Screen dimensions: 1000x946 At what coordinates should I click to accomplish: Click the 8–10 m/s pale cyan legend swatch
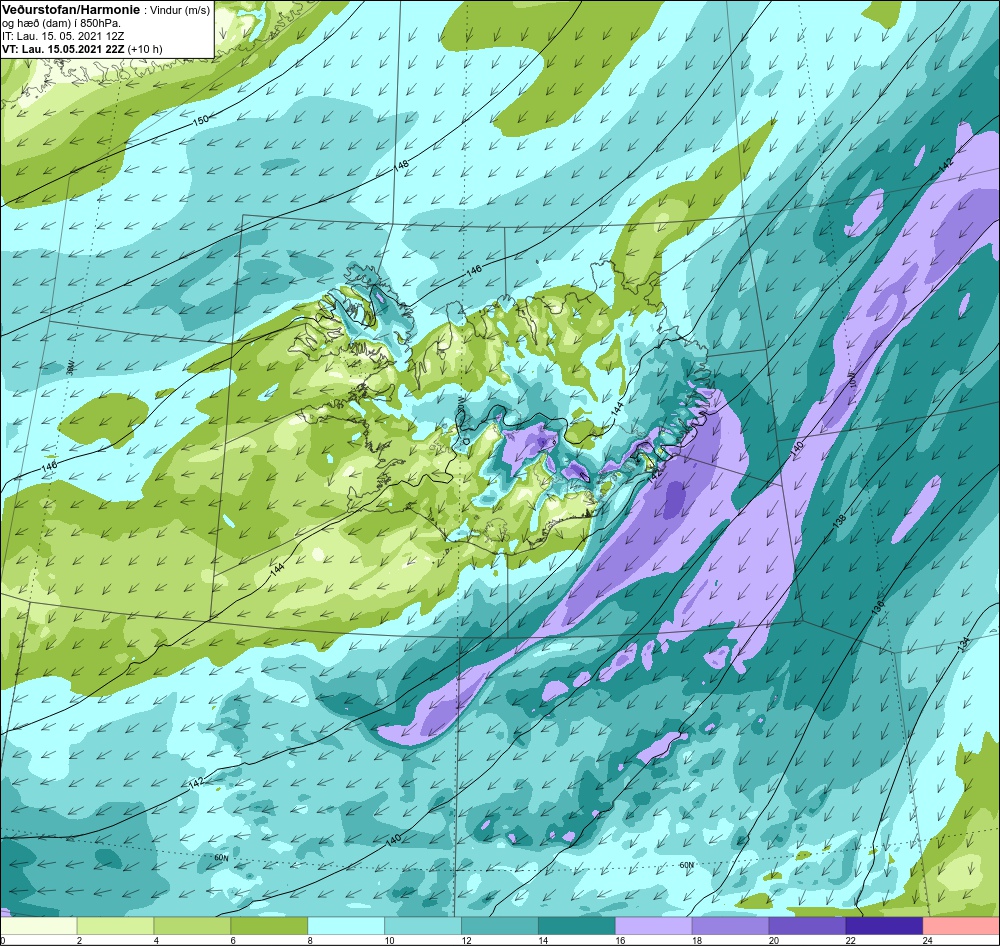[346, 926]
